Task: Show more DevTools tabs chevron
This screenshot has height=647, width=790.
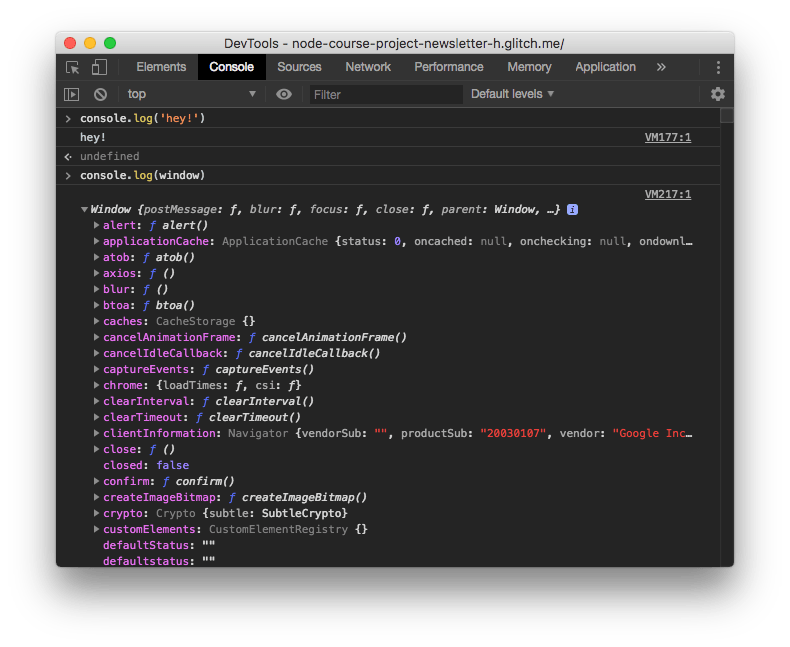Action: tap(661, 67)
